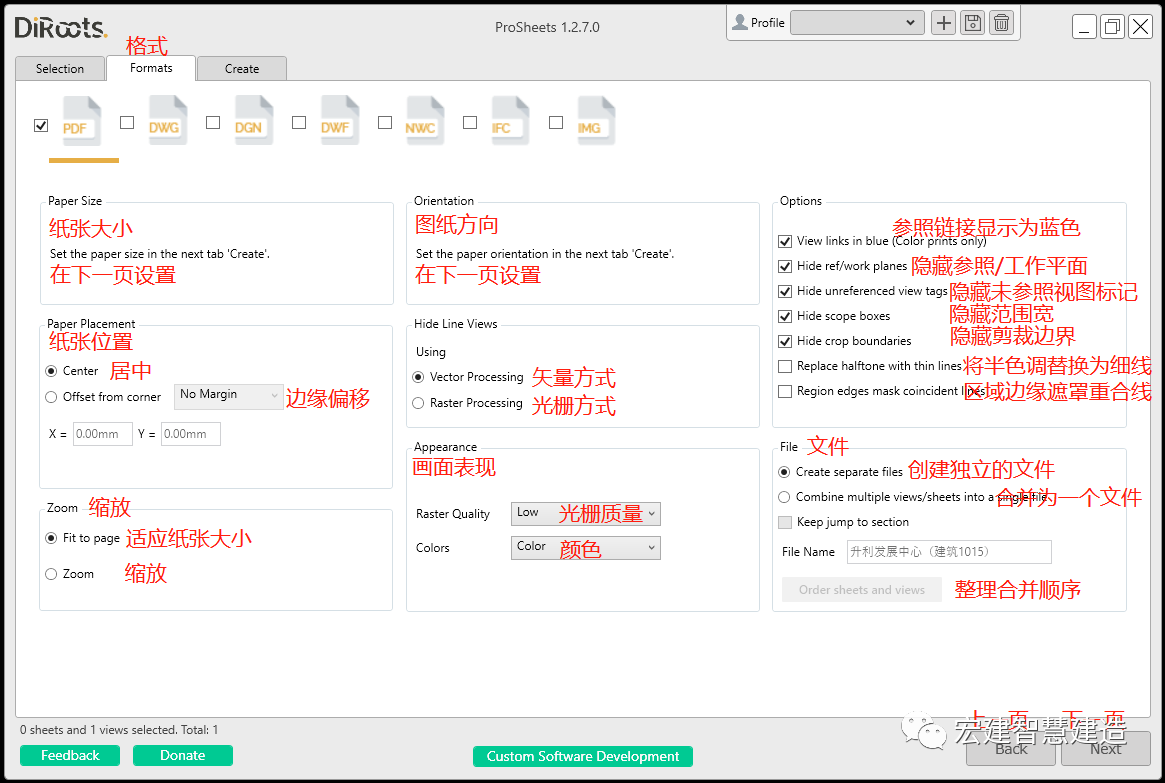Viewport: 1165px width, 783px height.
Task: Add a new profile with plus icon
Action: [944, 23]
